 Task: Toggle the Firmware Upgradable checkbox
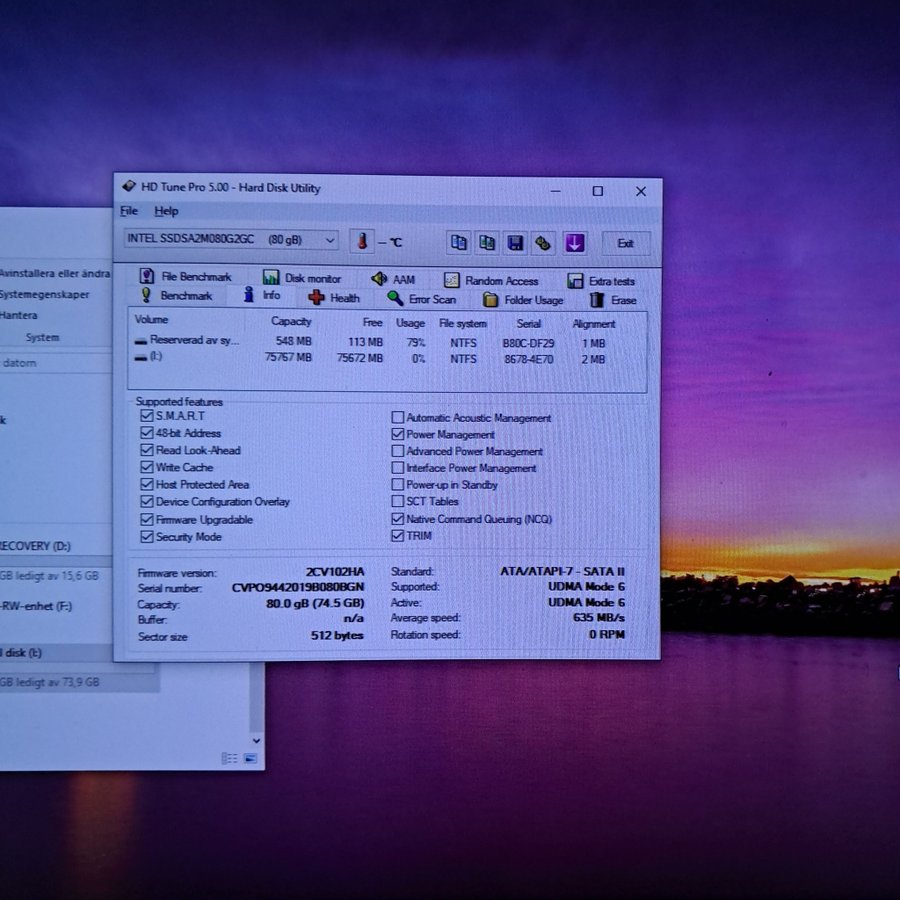coord(147,519)
